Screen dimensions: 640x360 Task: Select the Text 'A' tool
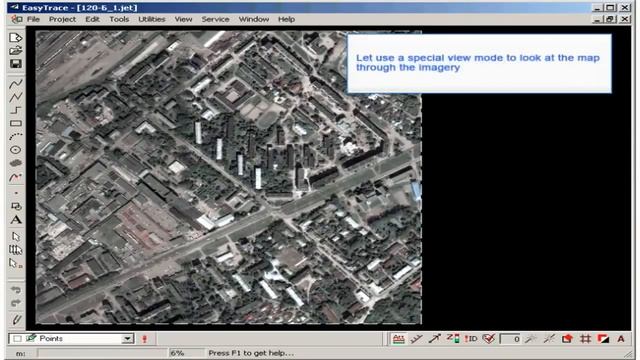(x=16, y=220)
